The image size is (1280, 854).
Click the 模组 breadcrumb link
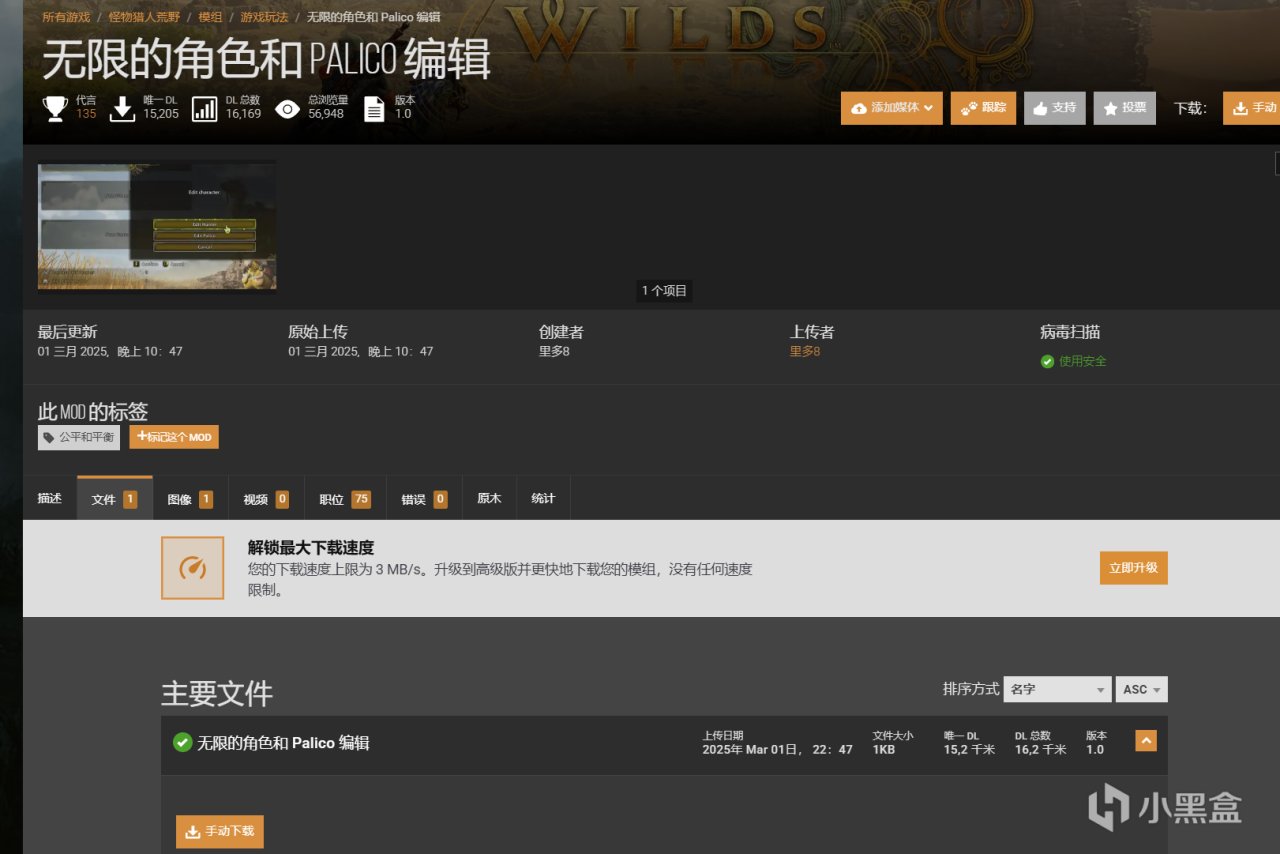pyautogui.click(x=210, y=17)
